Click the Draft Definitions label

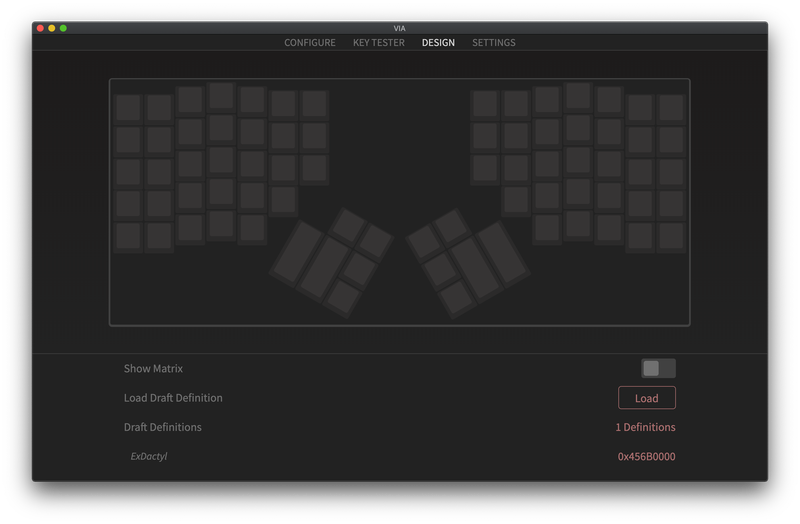pos(162,427)
